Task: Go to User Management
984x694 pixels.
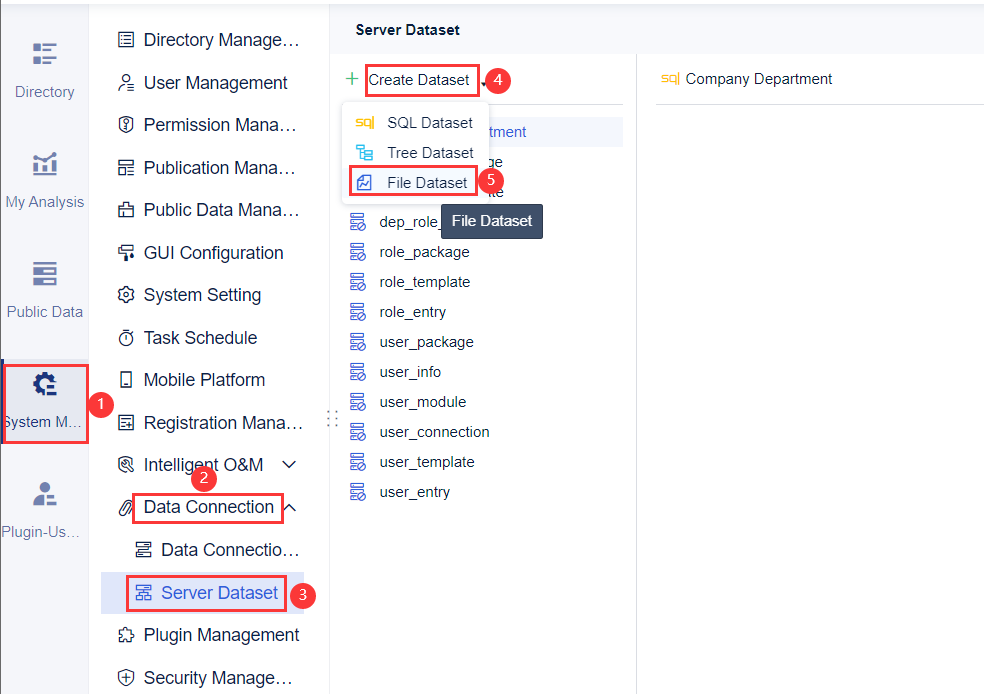Action: point(215,83)
